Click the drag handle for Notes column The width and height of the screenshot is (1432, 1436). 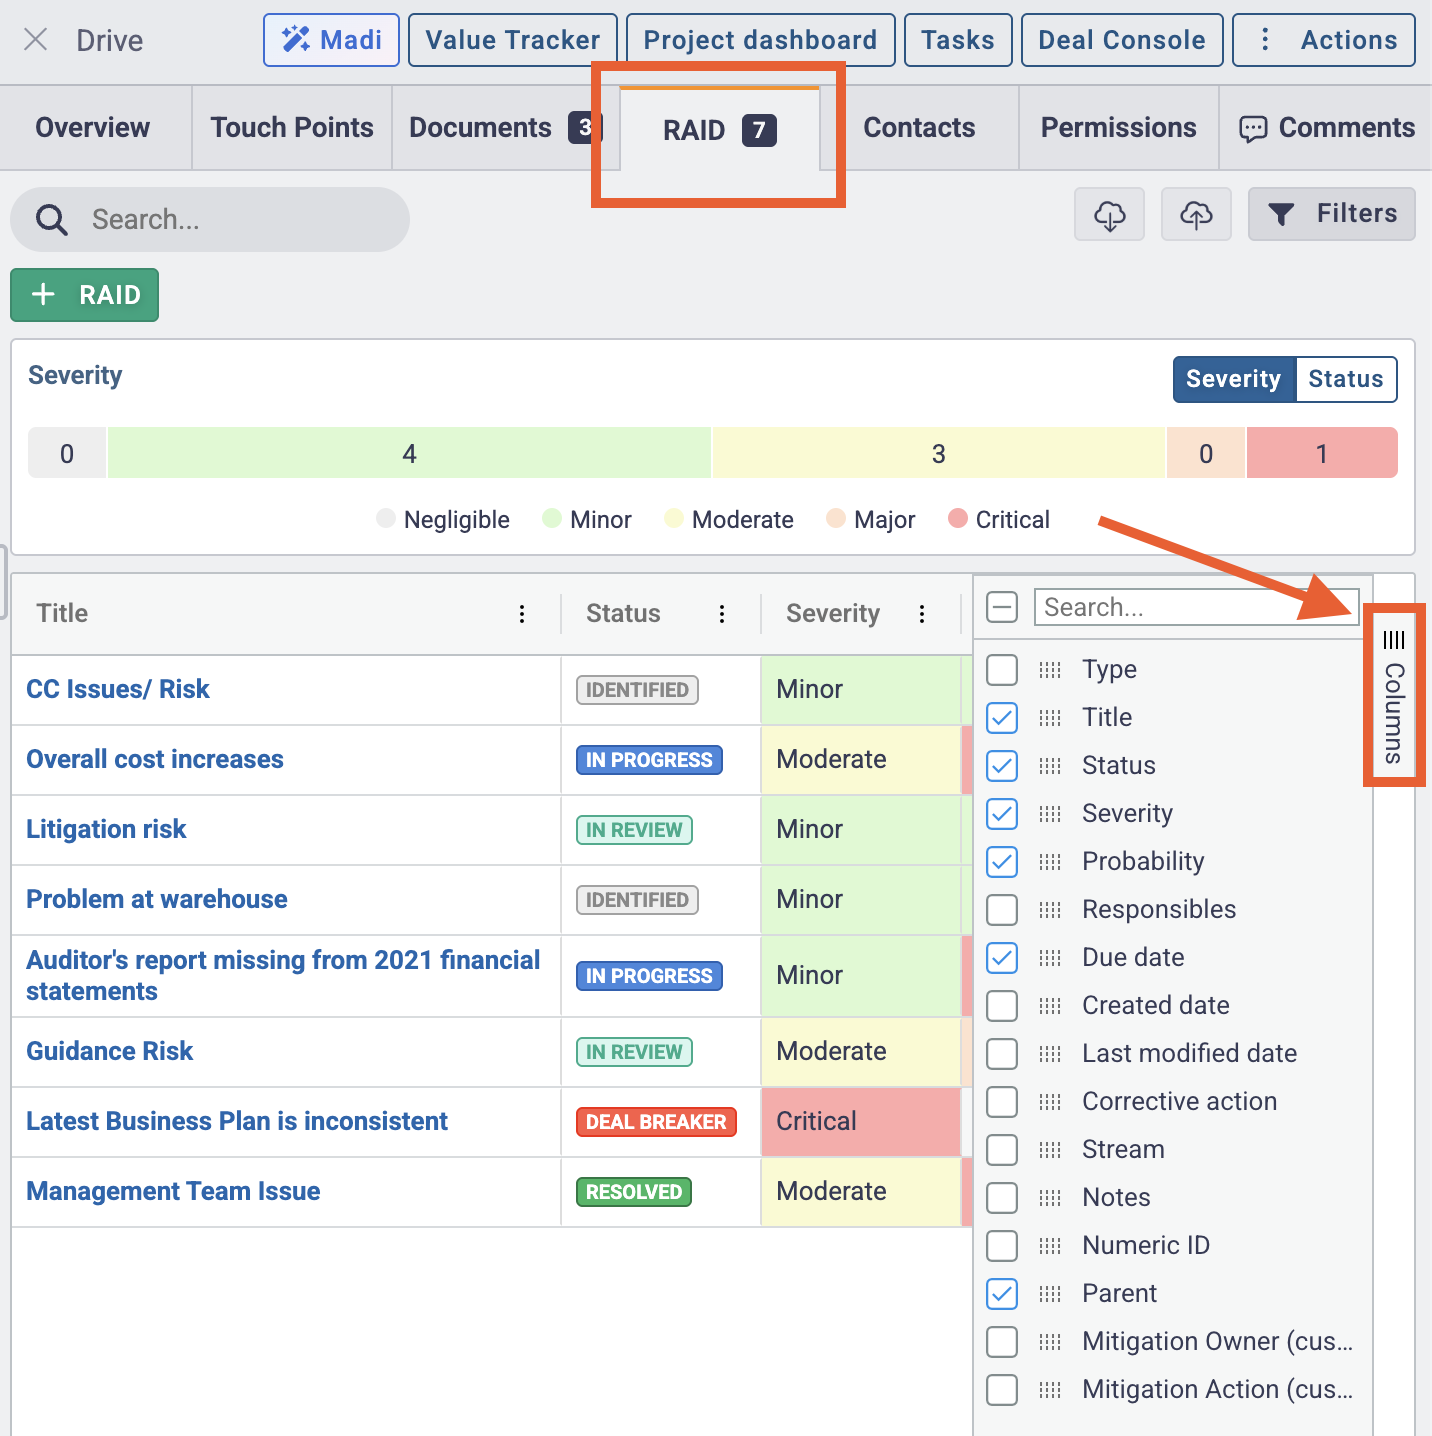[x=1050, y=1197]
